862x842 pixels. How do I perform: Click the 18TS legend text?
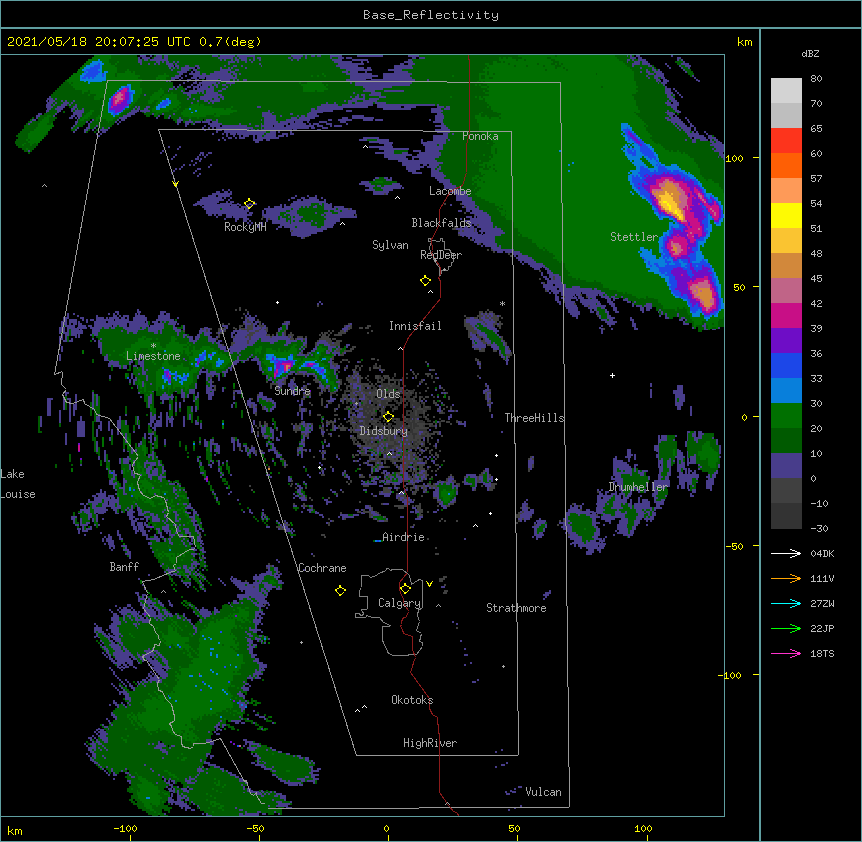point(822,653)
